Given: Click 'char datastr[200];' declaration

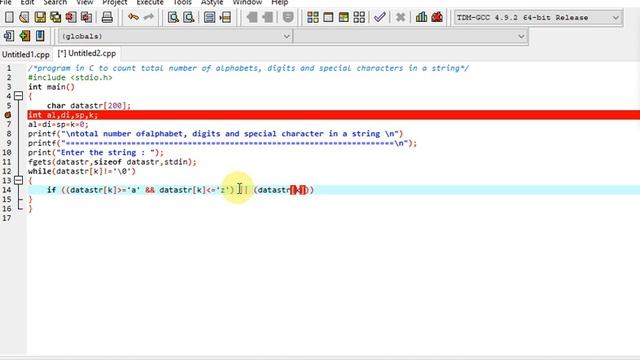Looking at the screenshot, I should 89,106.
